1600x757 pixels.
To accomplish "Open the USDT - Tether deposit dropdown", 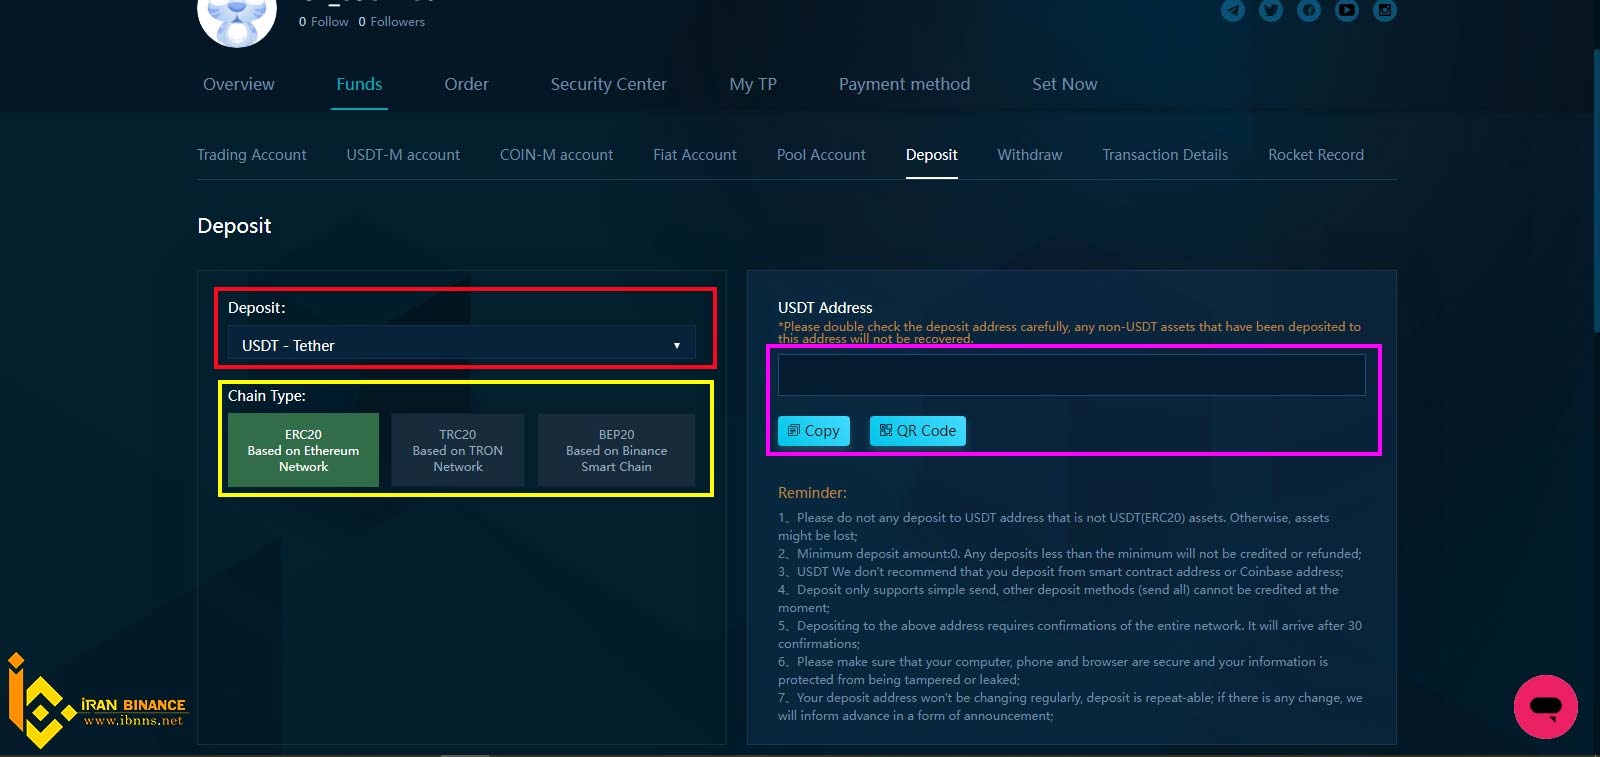I will pyautogui.click(x=462, y=345).
